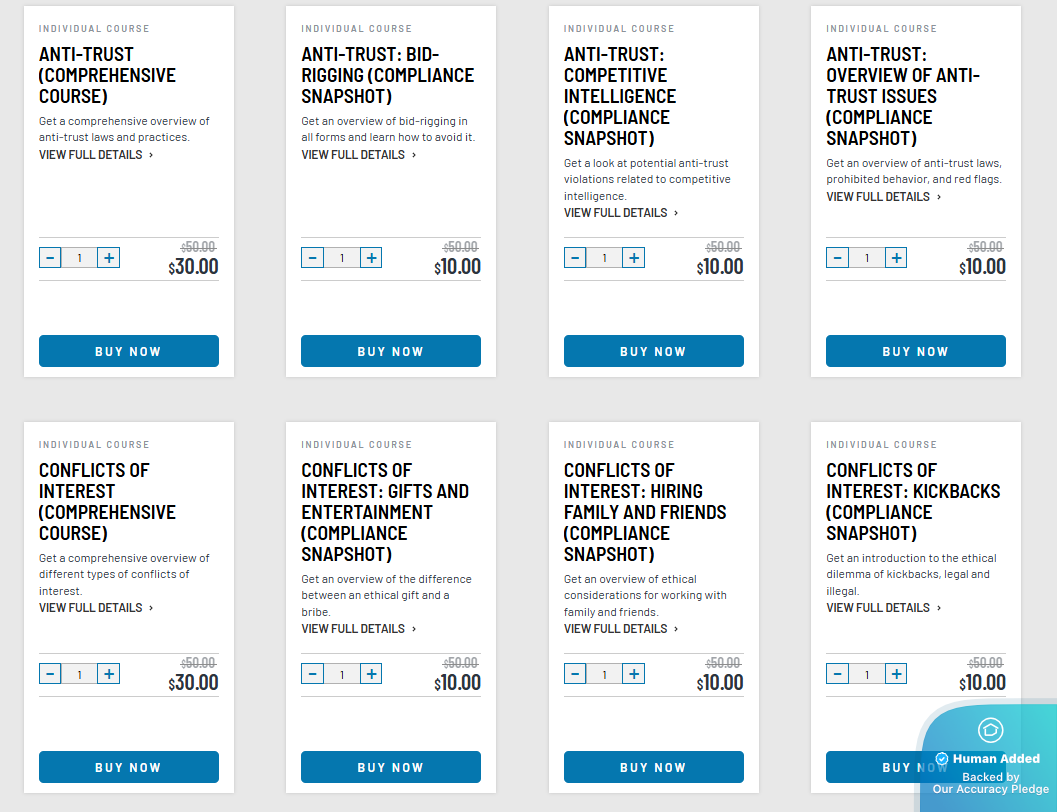Increase quantity for Anti-Trust Bid-Rigging course
The height and width of the screenshot is (812, 1057).
[x=371, y=257]
